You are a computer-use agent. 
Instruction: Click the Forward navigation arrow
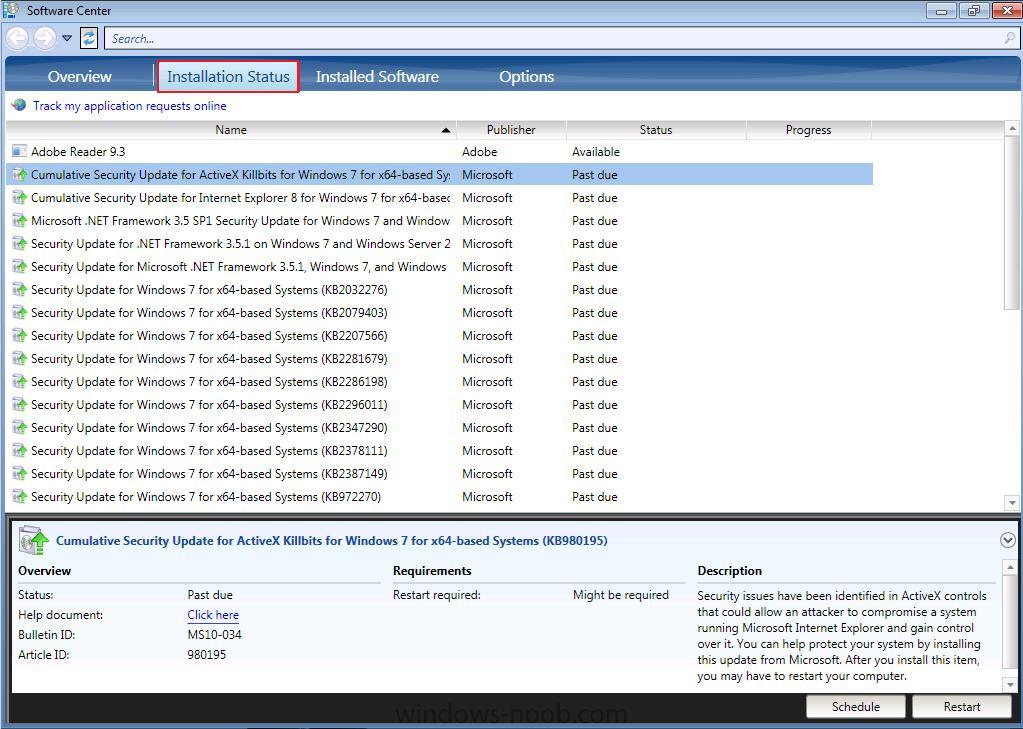pyautogui.click(x=44, y=38)
